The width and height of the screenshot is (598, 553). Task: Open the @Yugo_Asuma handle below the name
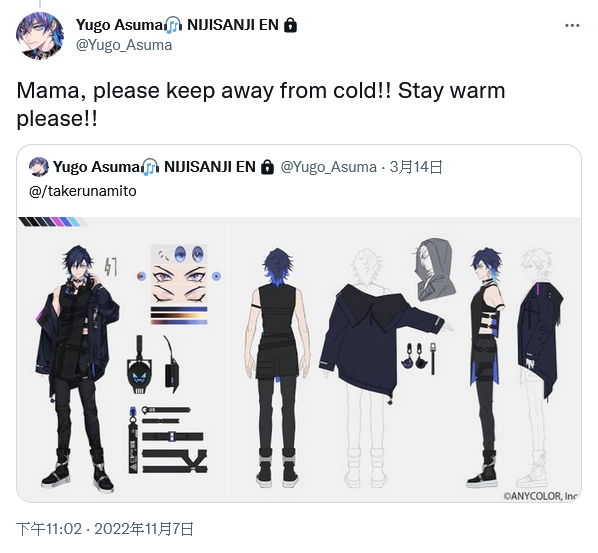point(124,45)
